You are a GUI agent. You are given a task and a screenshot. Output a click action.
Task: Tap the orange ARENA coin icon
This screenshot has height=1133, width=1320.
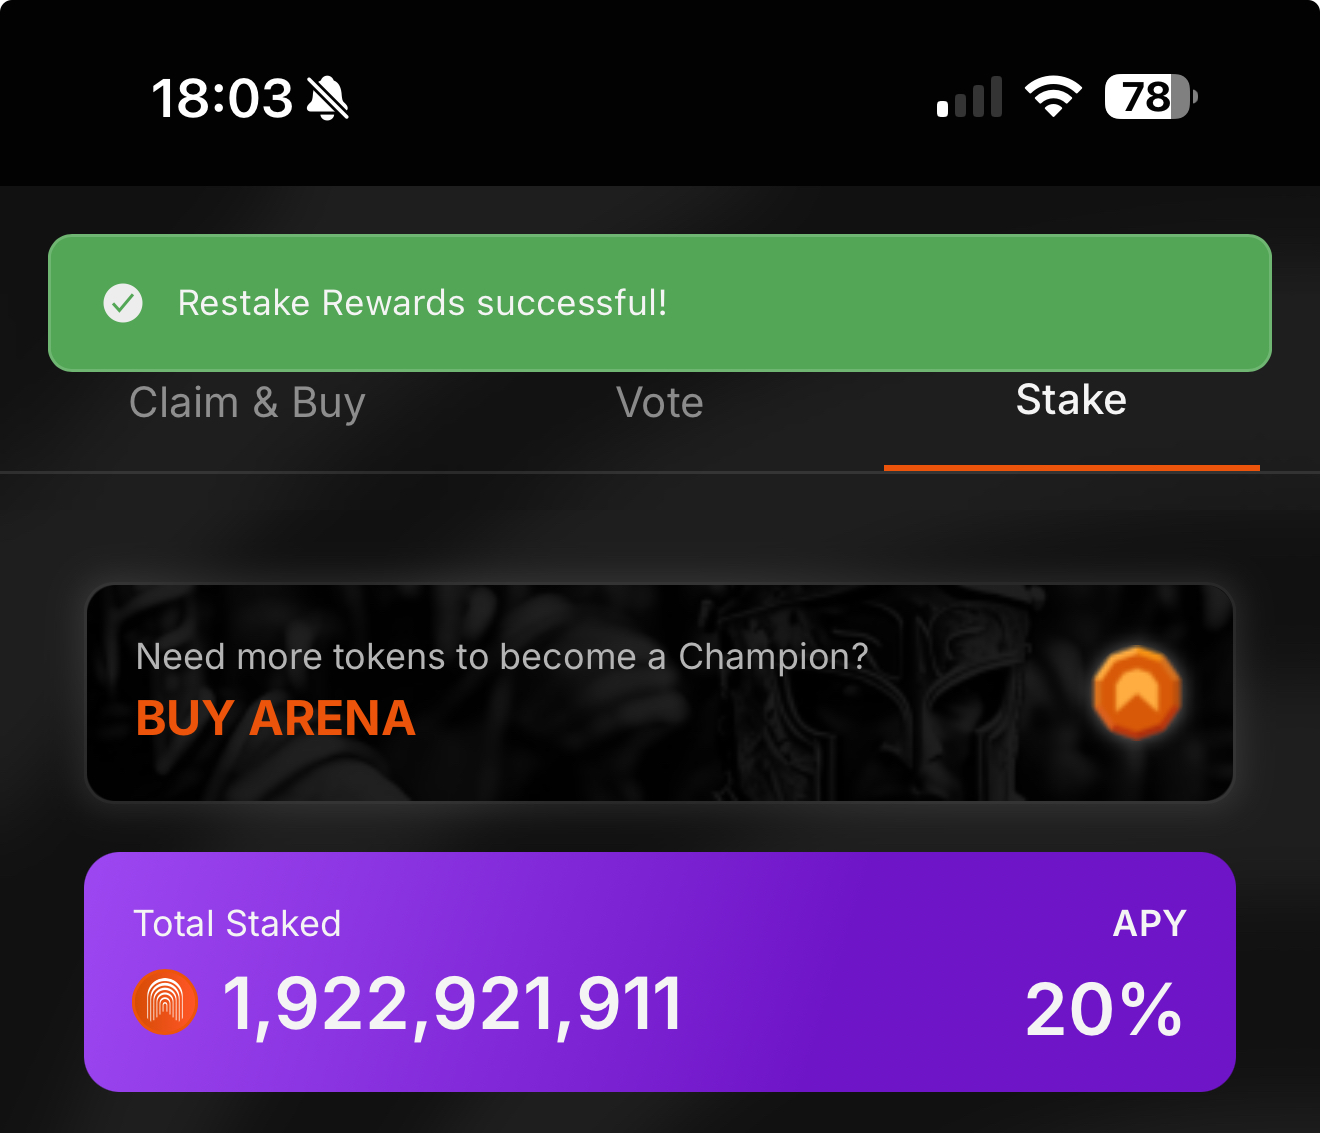[x=1137, y=692]
